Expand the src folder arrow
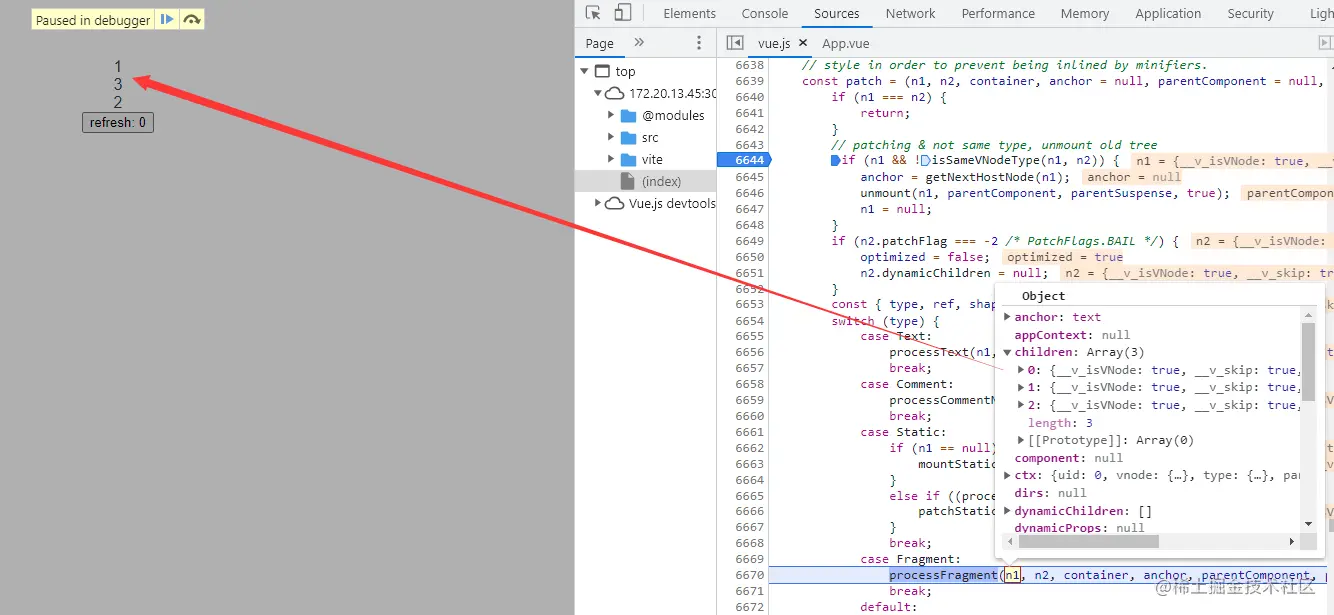Viewport: 1334px width, 615px height. [x=611, y=137]
